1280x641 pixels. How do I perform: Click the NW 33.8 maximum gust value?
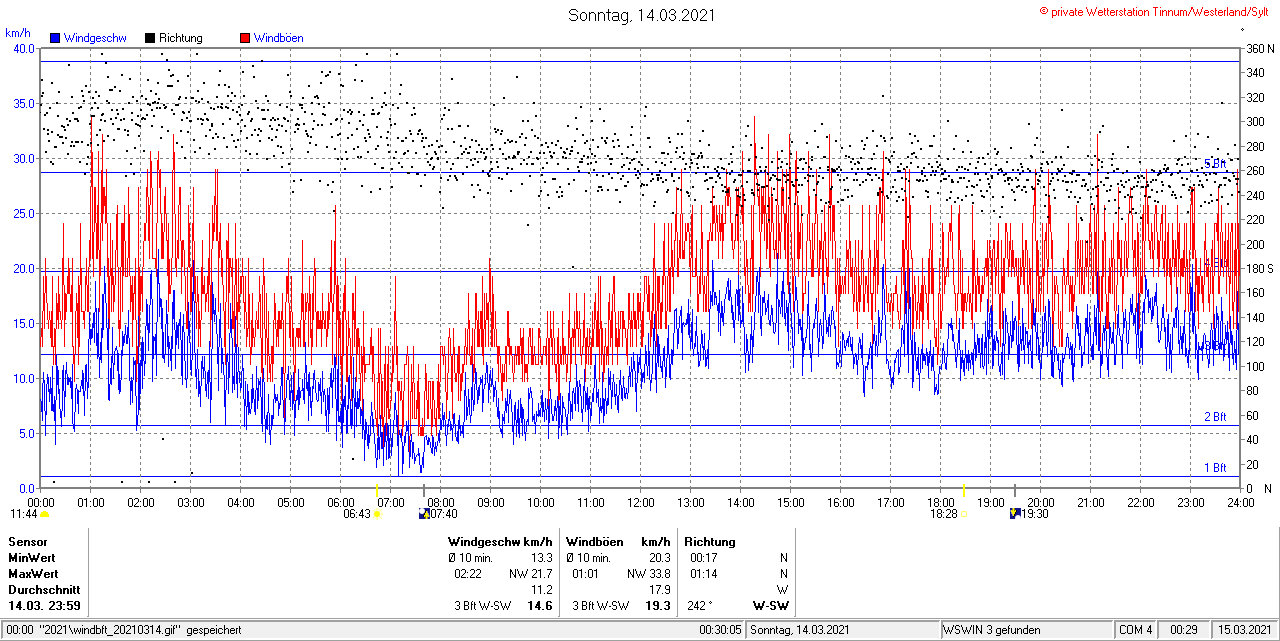(648, 574)
